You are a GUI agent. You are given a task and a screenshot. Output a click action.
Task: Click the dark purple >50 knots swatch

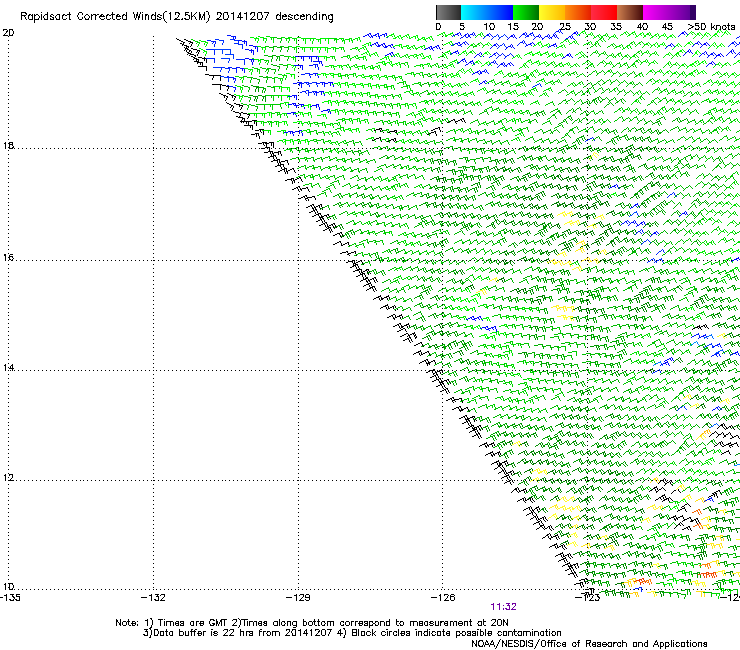pos(693,12)
